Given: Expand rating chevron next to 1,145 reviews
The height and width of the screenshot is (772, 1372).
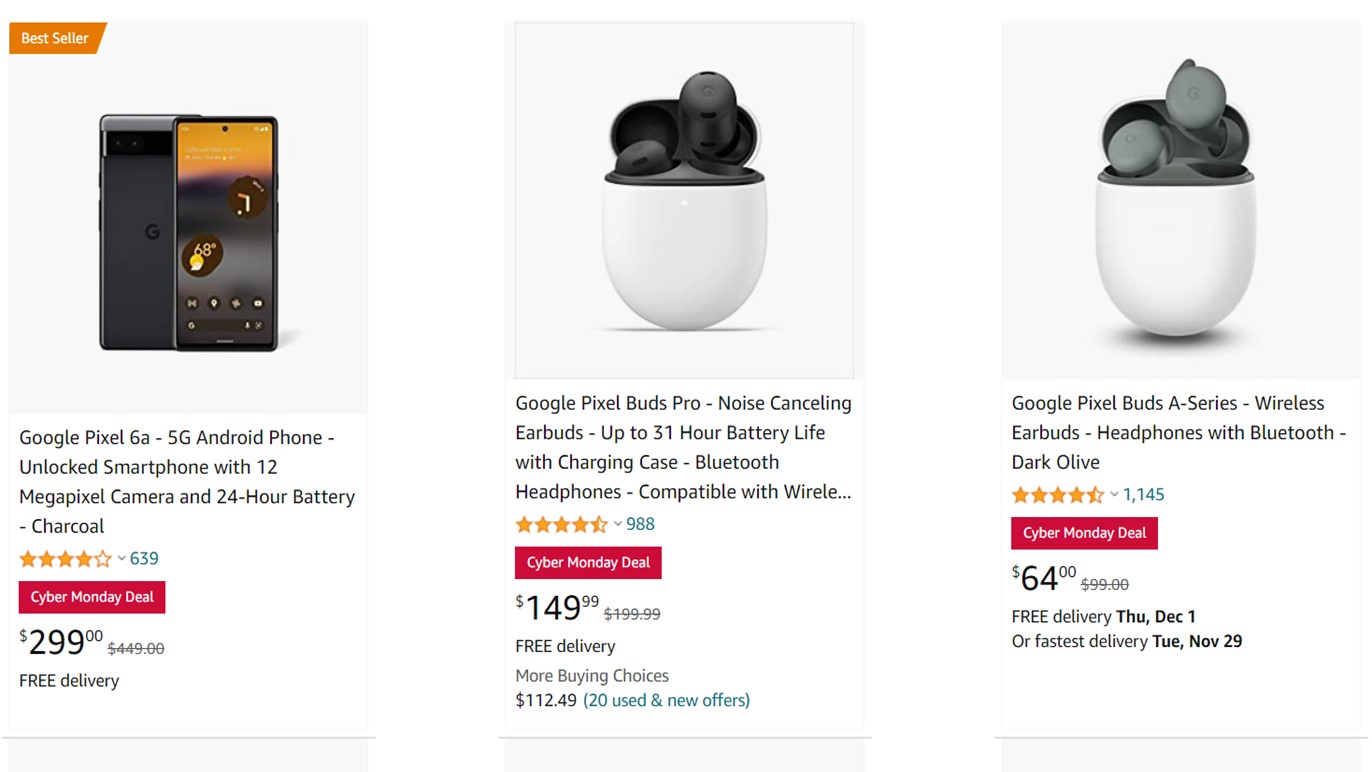Looking at the screenshot, I should tap(1114, 495).
